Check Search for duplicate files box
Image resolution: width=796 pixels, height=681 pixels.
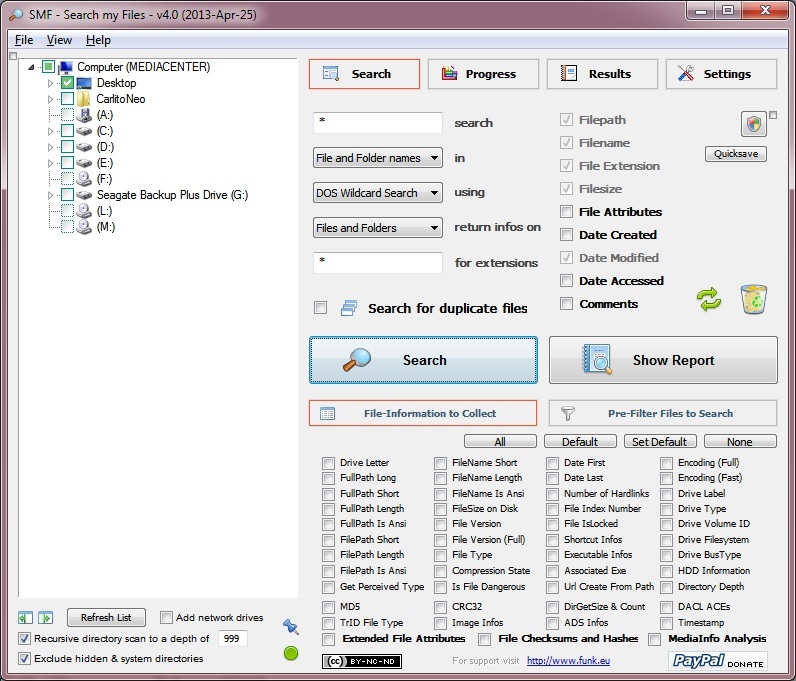[320, 308]
